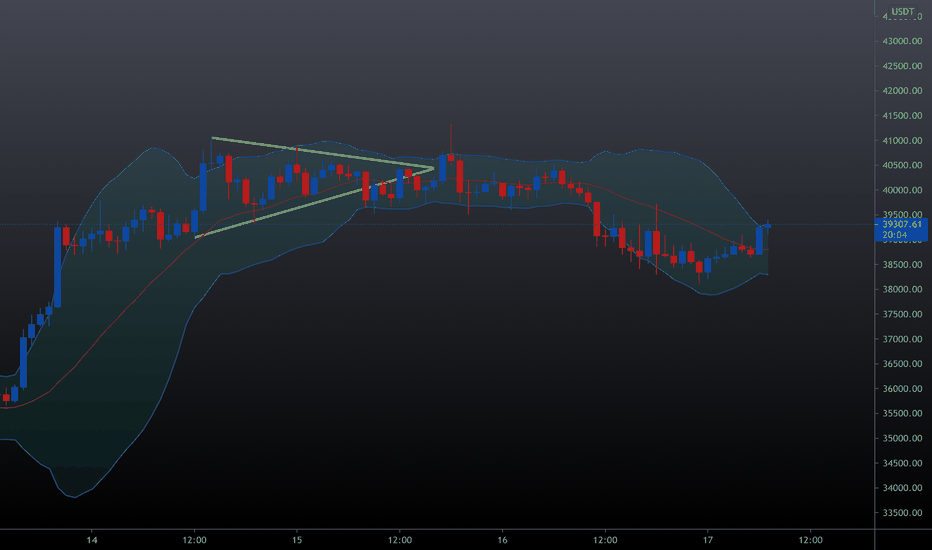The width and height of the screenshot is (932, 550).
Task: Click the 36000.00 price axis label
Action: 902,389
